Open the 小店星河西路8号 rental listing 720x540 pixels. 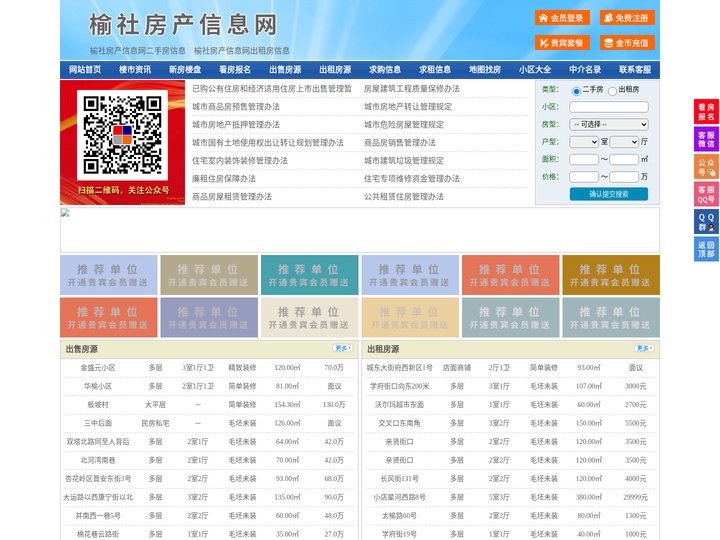[x=399, y=497]
